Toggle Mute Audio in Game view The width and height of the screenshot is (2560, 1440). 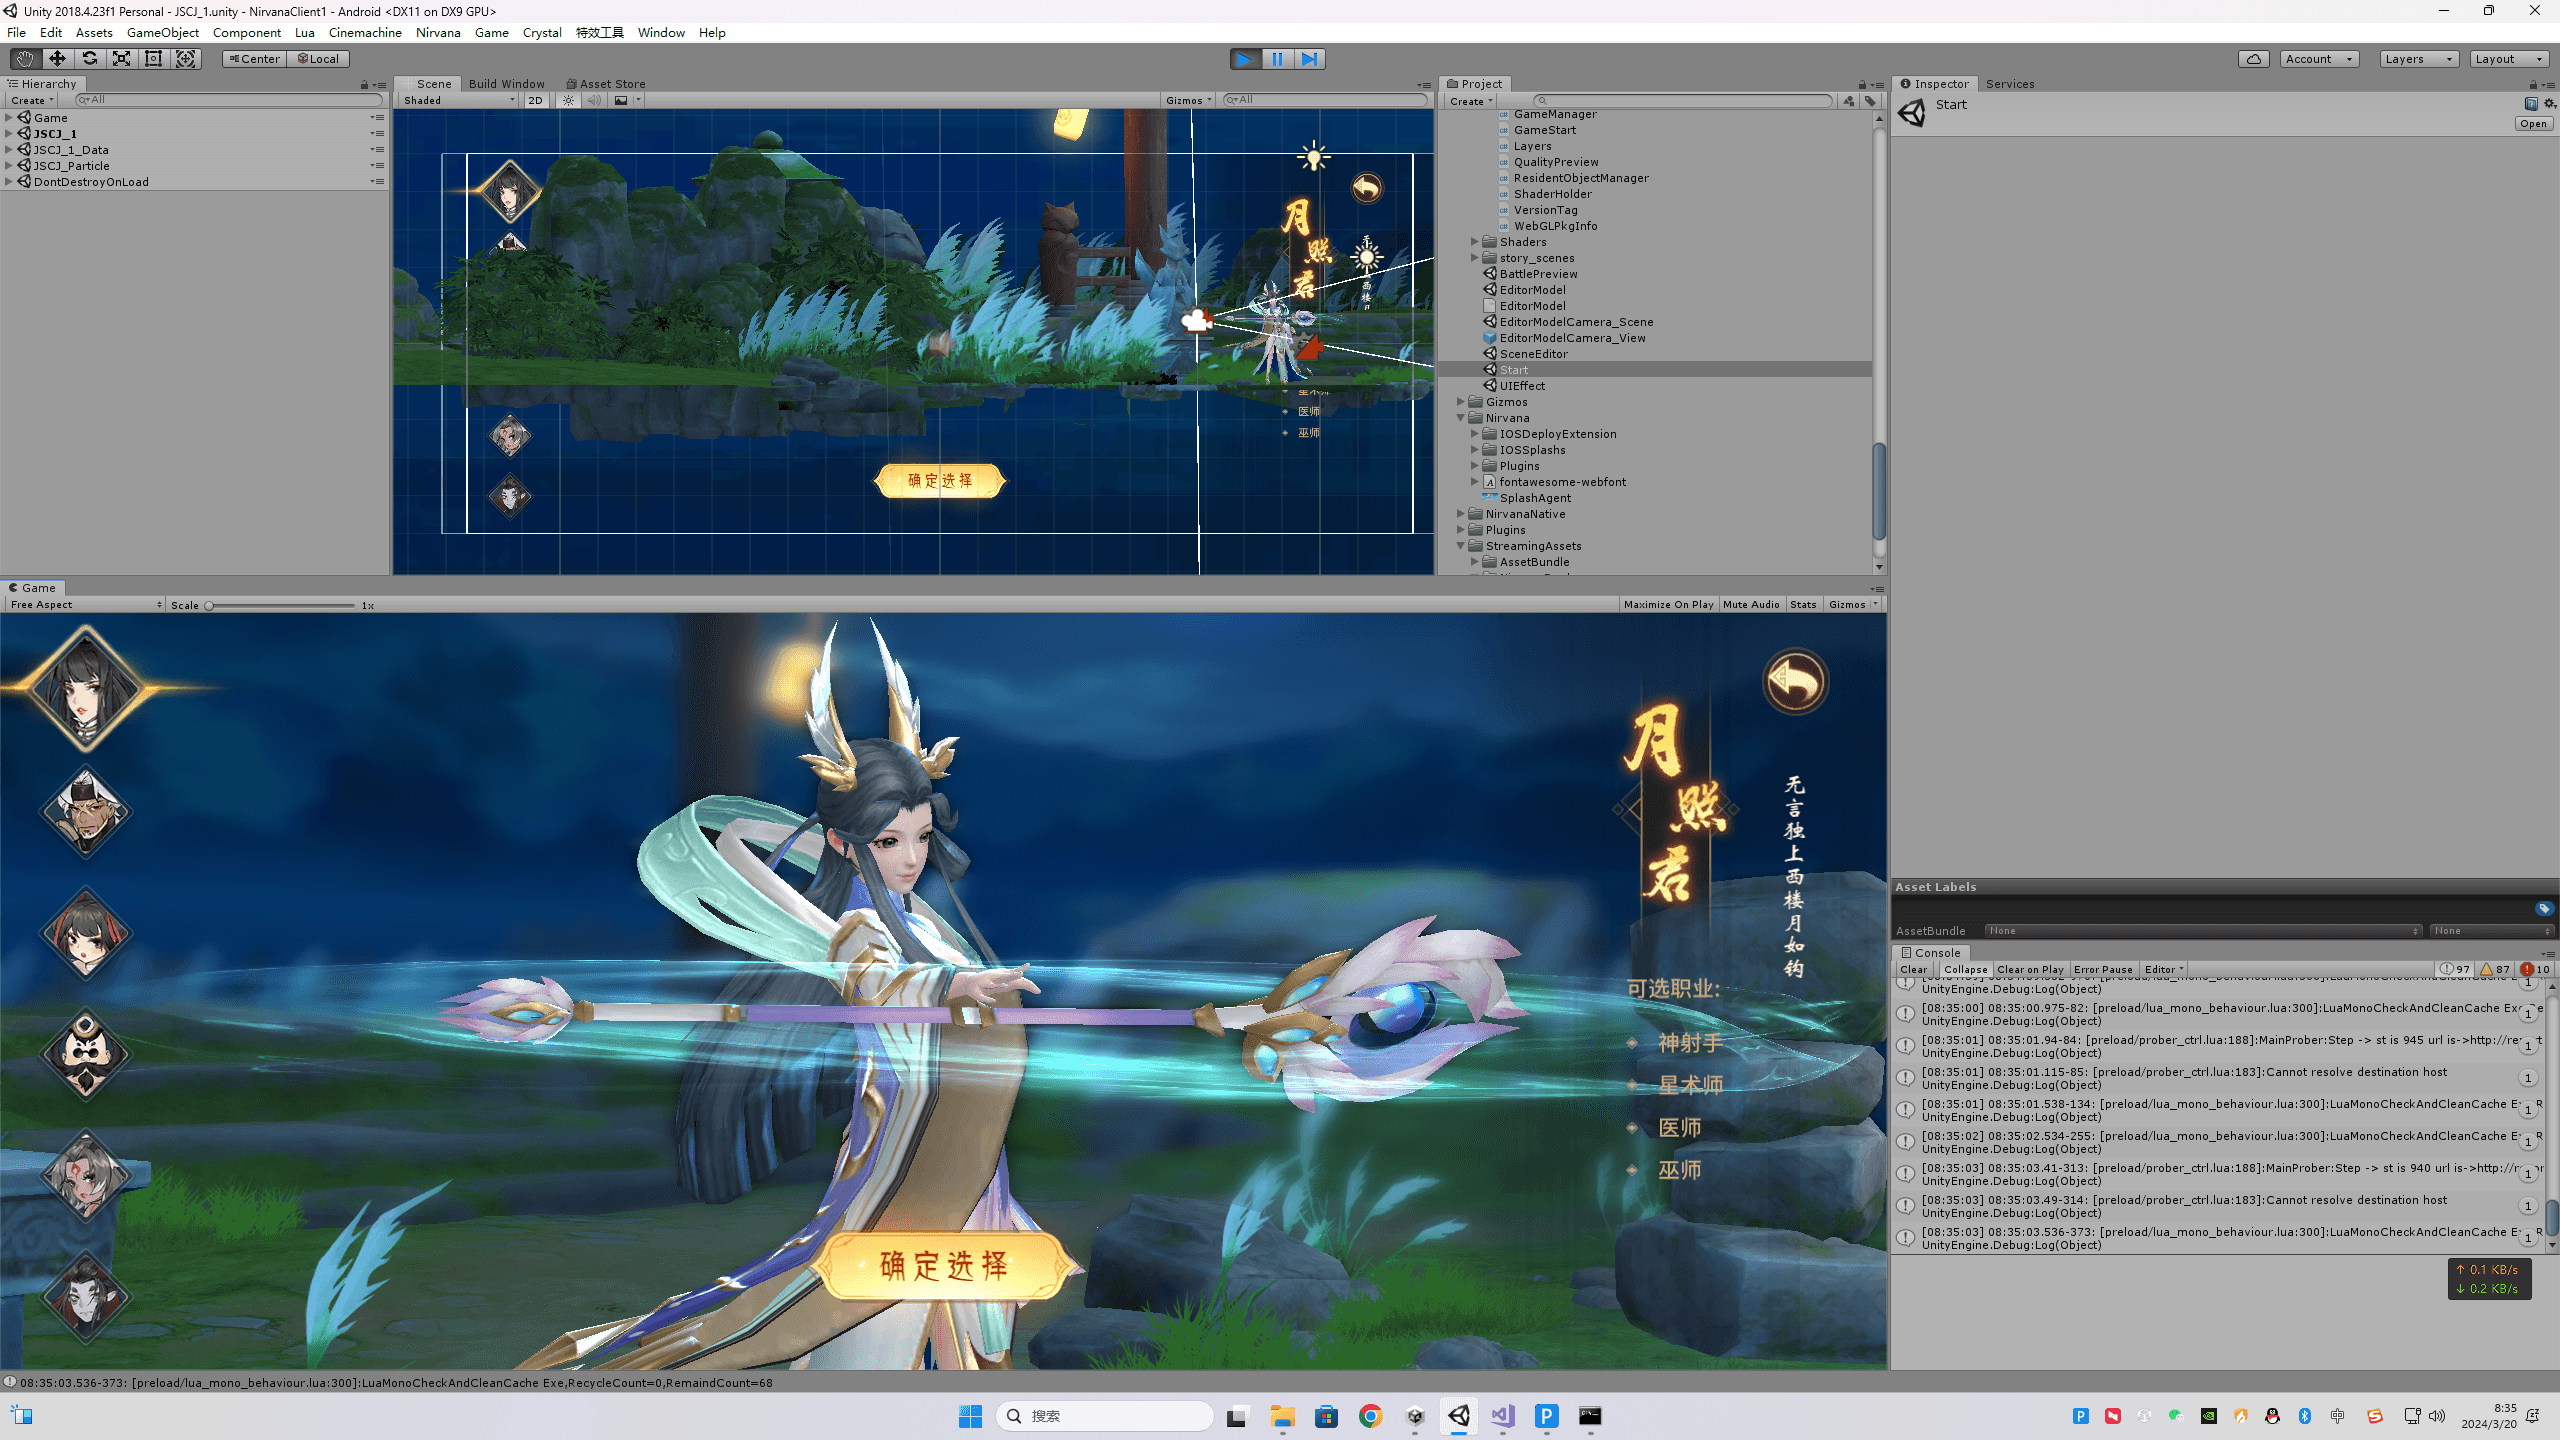click(1751, 604)
